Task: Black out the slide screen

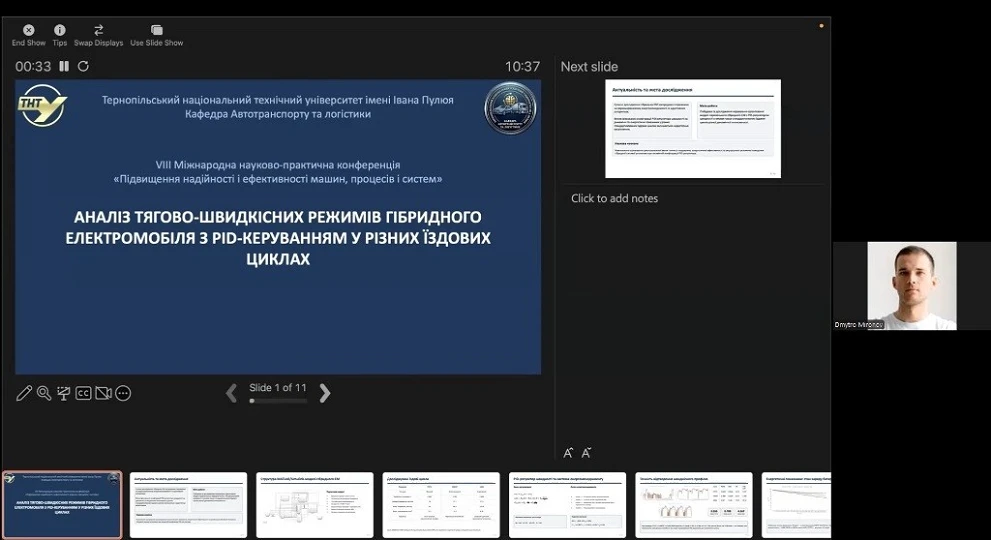Action: pyautogui.click(x=64, y=393)
